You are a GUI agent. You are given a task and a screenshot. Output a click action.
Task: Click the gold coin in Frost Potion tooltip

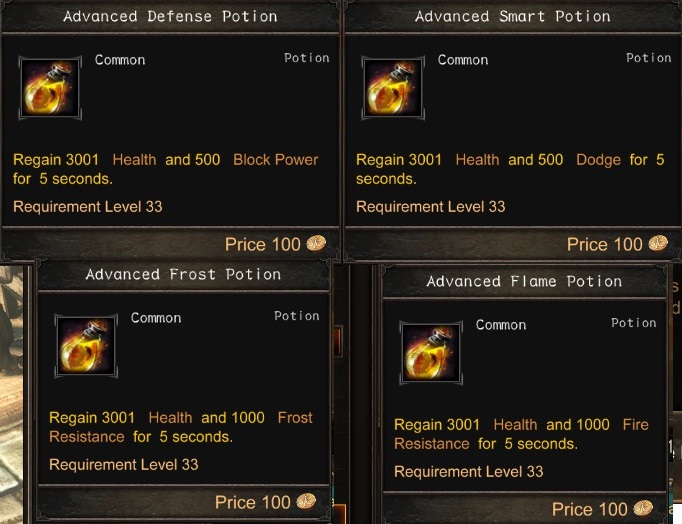(x=305, y=501)
